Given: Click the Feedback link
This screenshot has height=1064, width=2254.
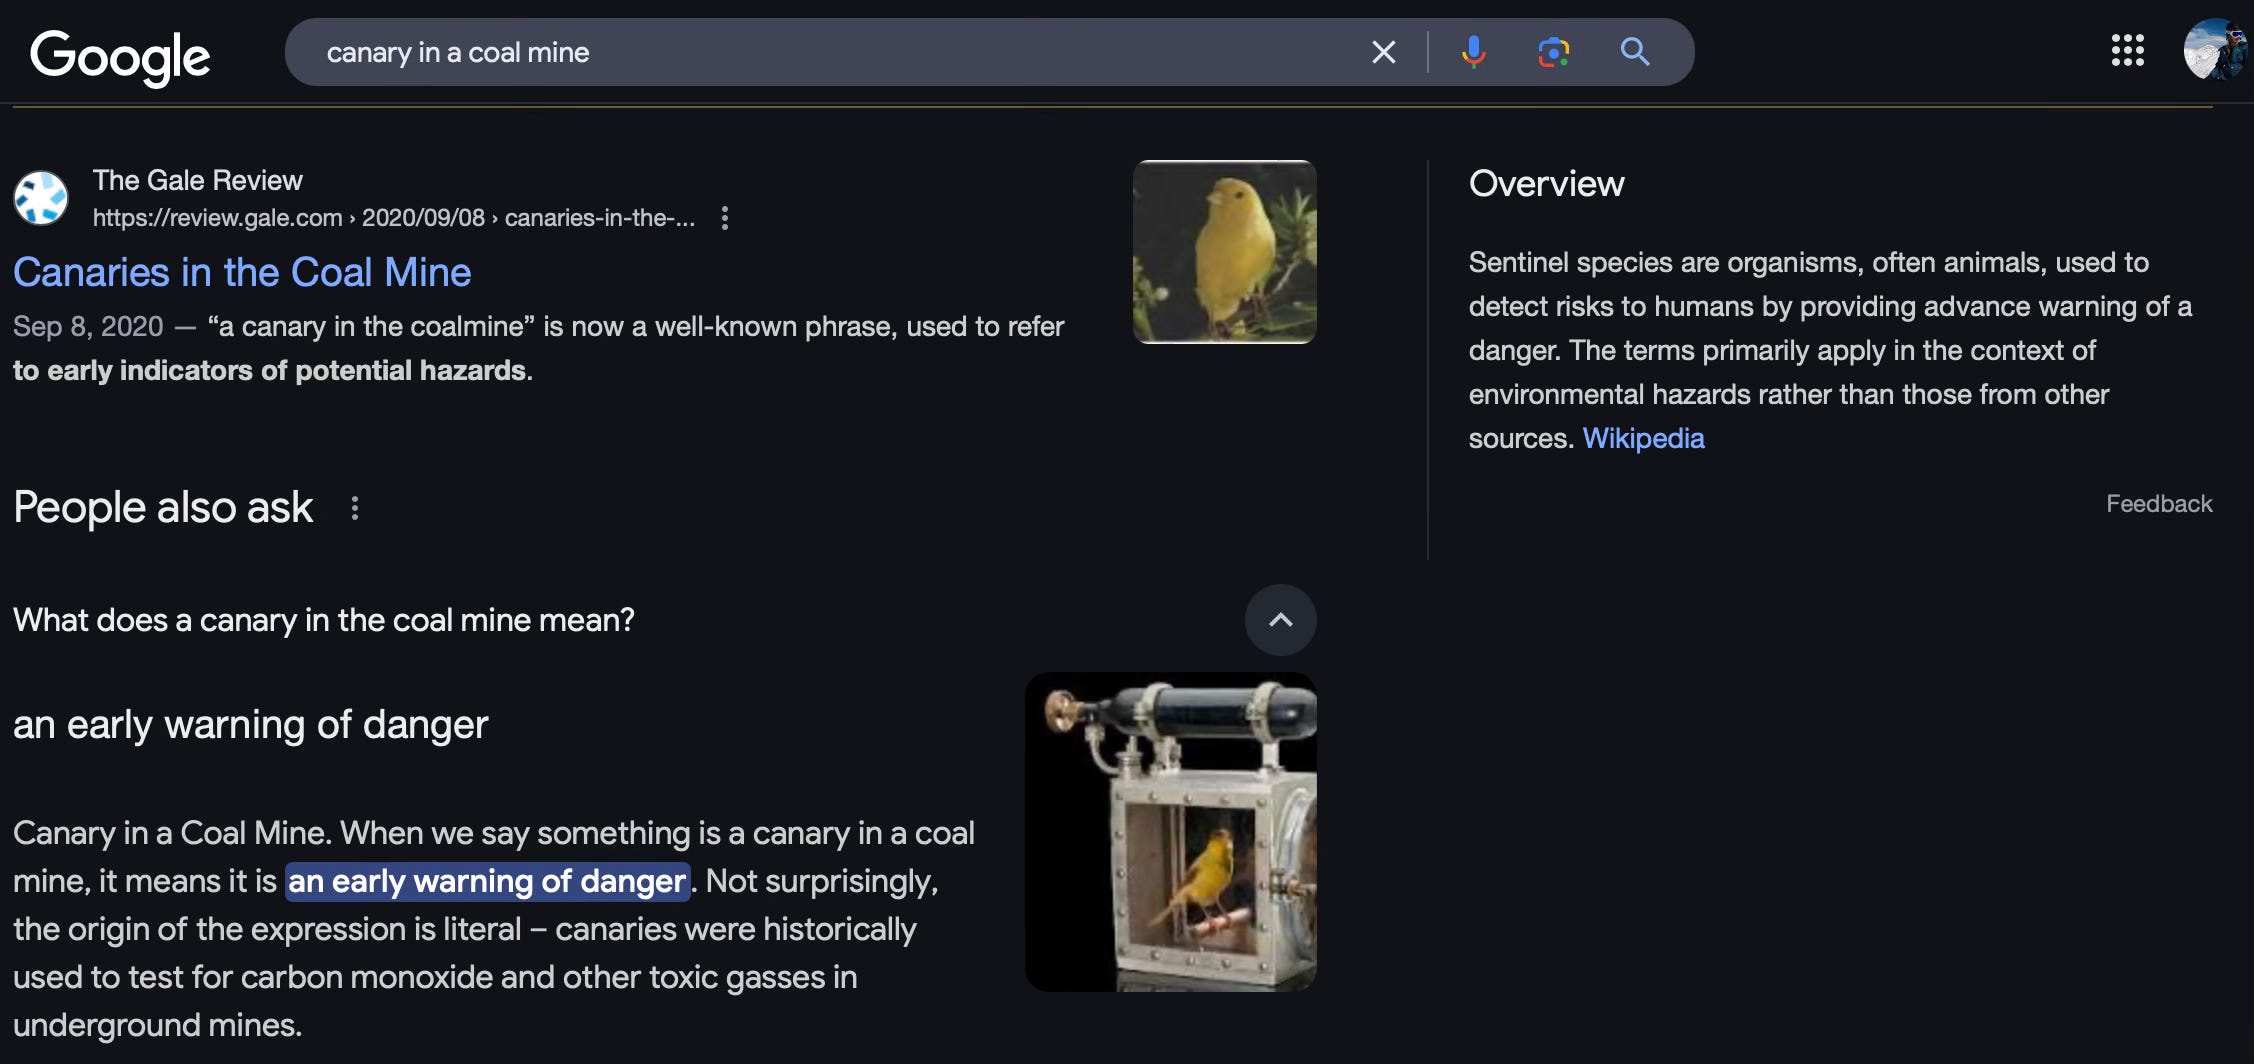Looking at the screenshot, I should click(2159, 504).
